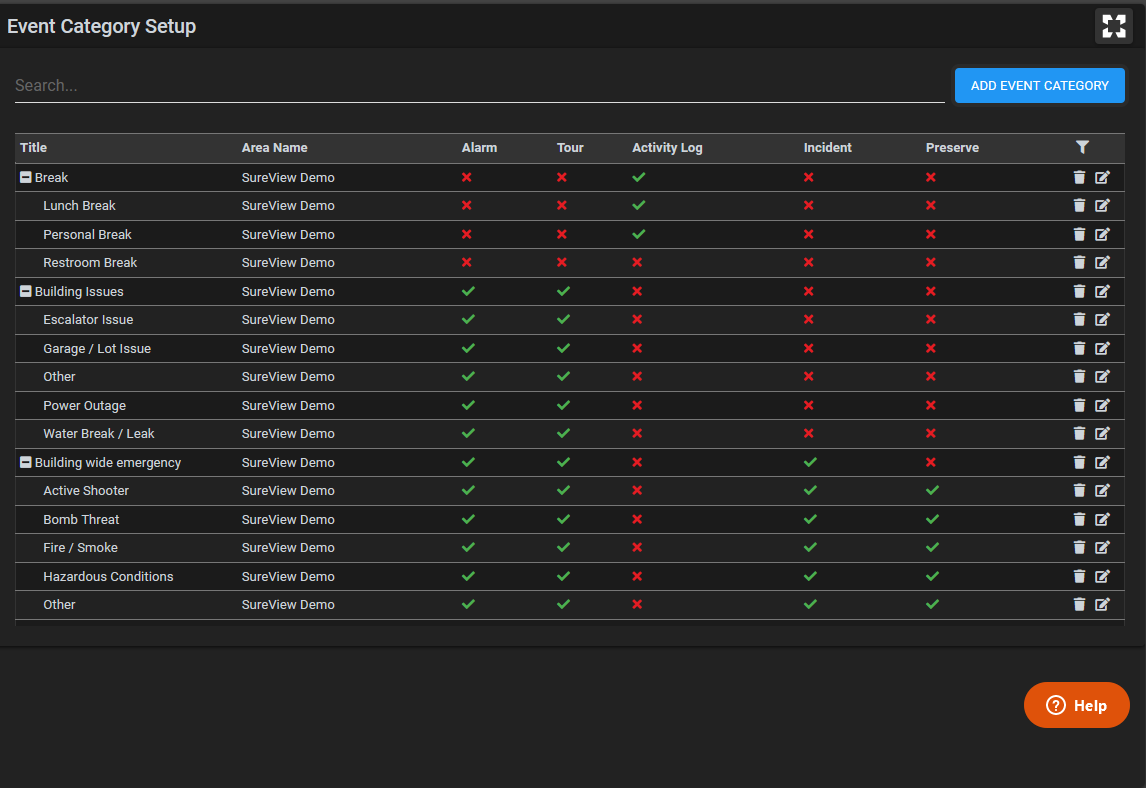The image size is (1146, 788).
Task: Edit the Break category
Action: pos(1102,177)
